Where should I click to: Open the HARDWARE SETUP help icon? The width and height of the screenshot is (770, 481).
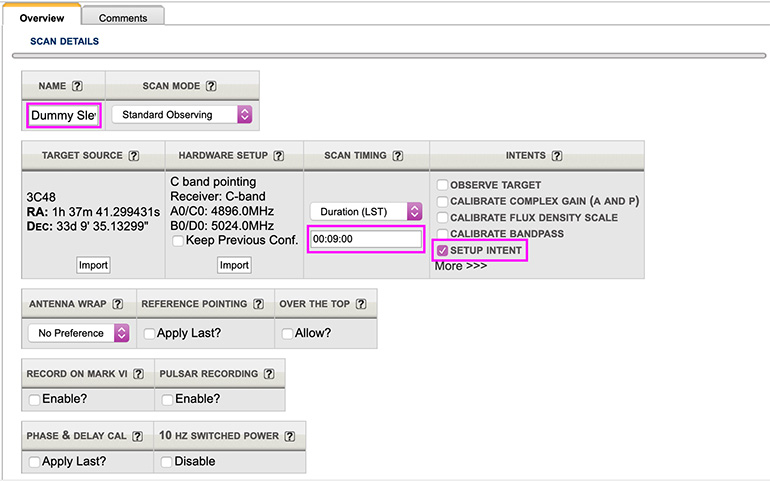278,156
